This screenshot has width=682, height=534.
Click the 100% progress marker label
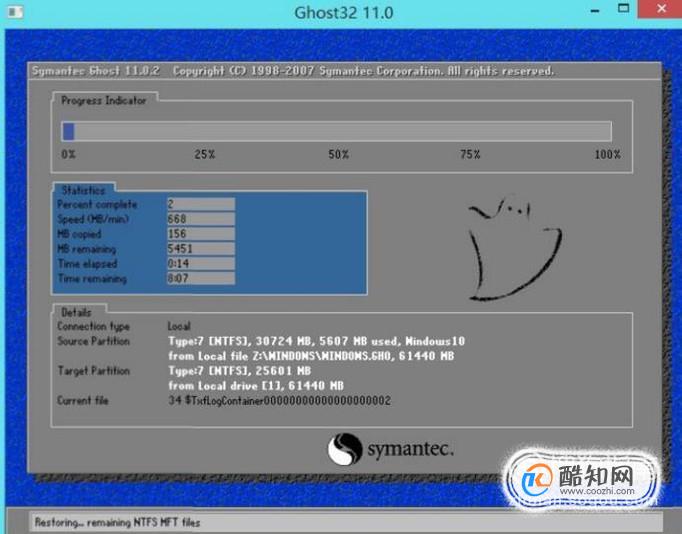point(608,154)
